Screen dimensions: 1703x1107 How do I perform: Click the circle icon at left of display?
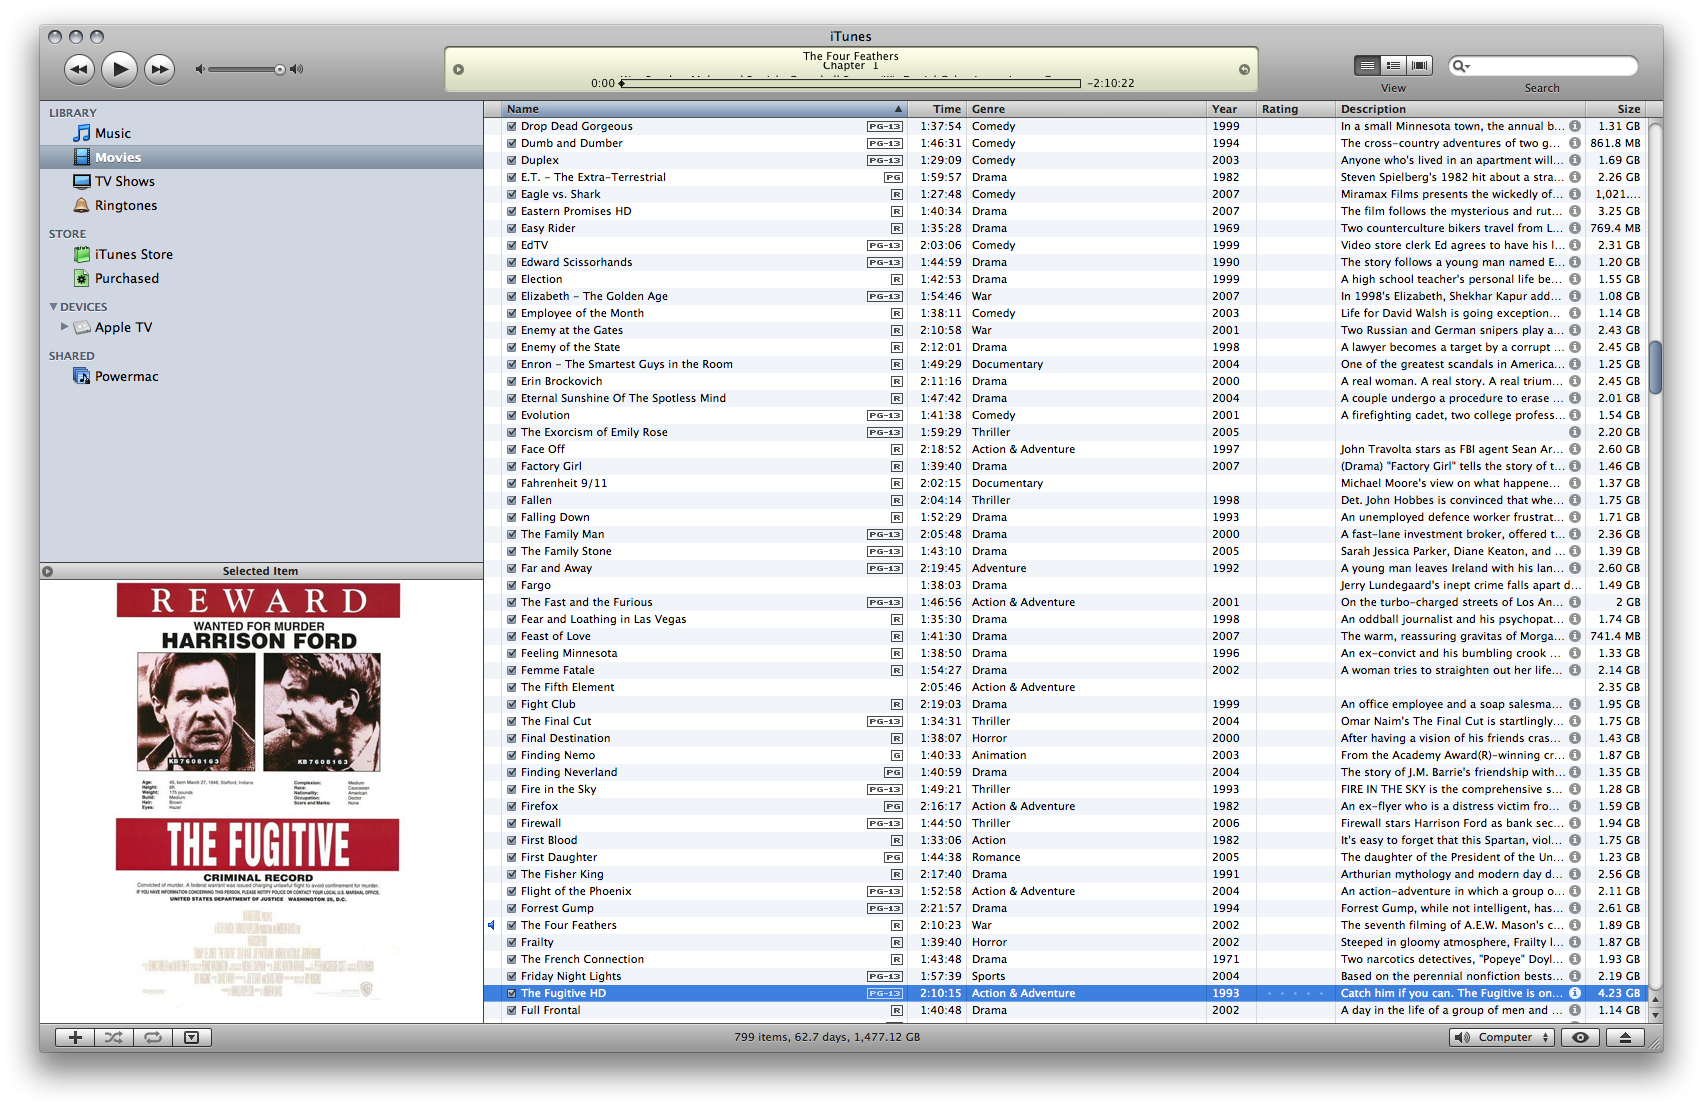459,69
